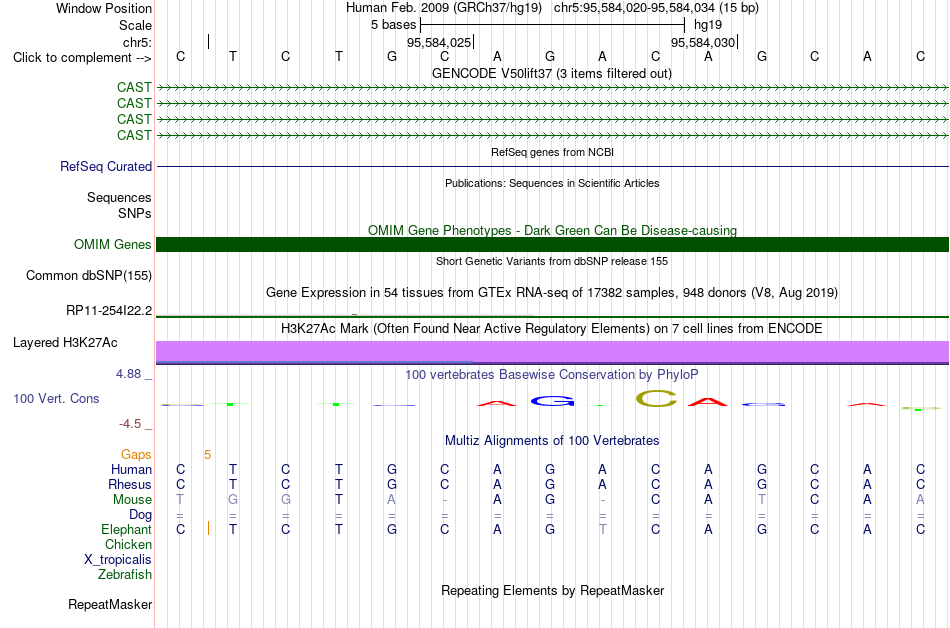Image resolution: width=950 pixels, height=628 pixels.
Task: Click the 100 Vert. Cons label
Action: click(x=56, y=398)
